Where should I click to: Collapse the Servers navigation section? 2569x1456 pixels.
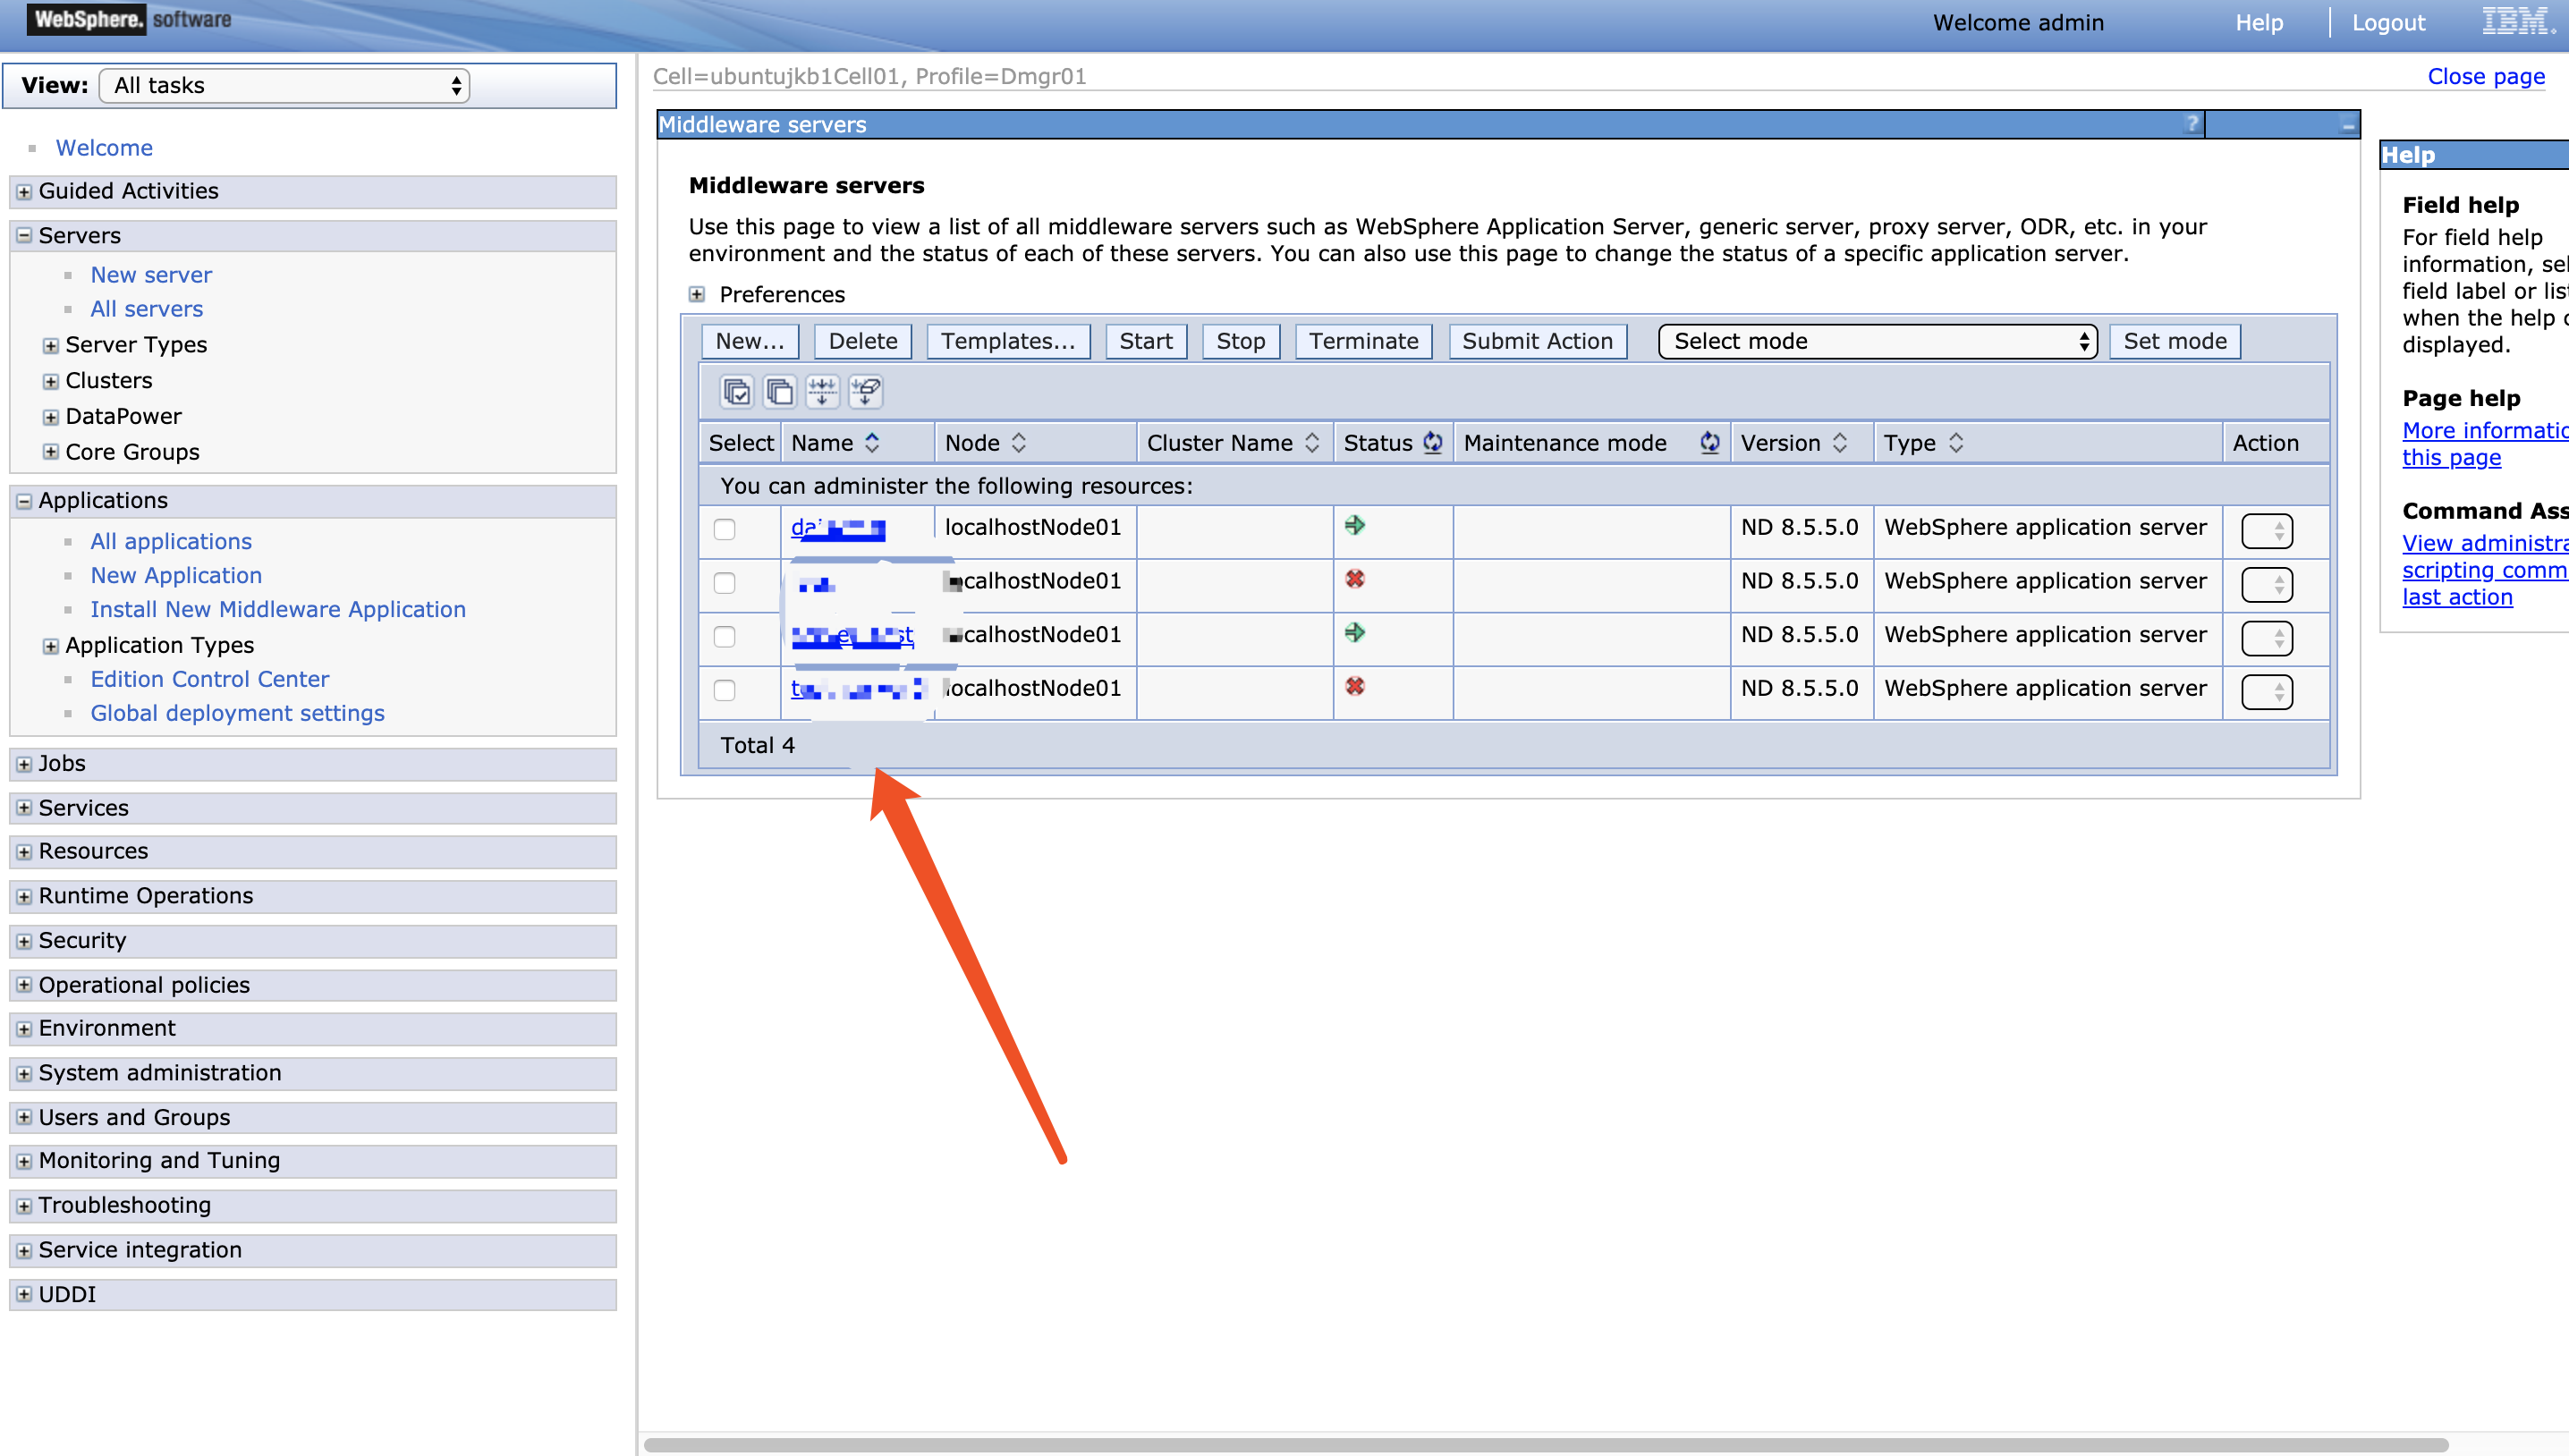point(24,236)
